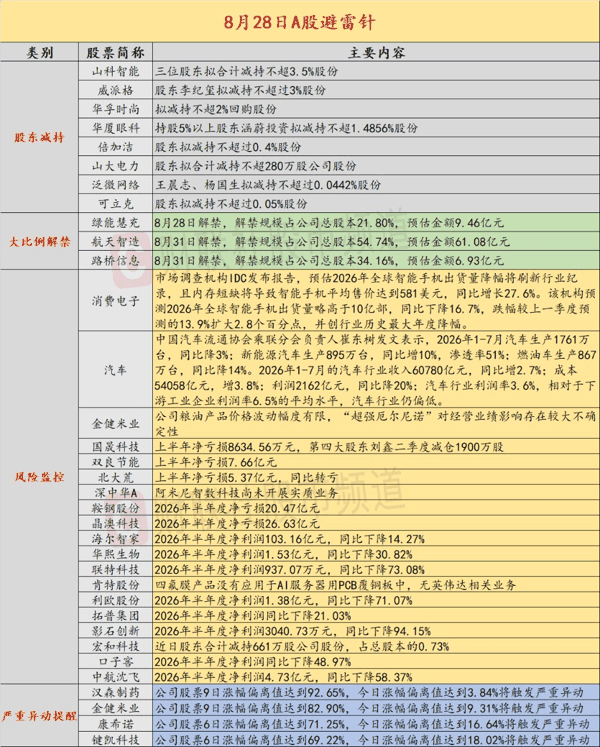Select stock name '华孚时尚'
Image resolution: width=600 pixels, height=747 pixels.
coord(115,109)
